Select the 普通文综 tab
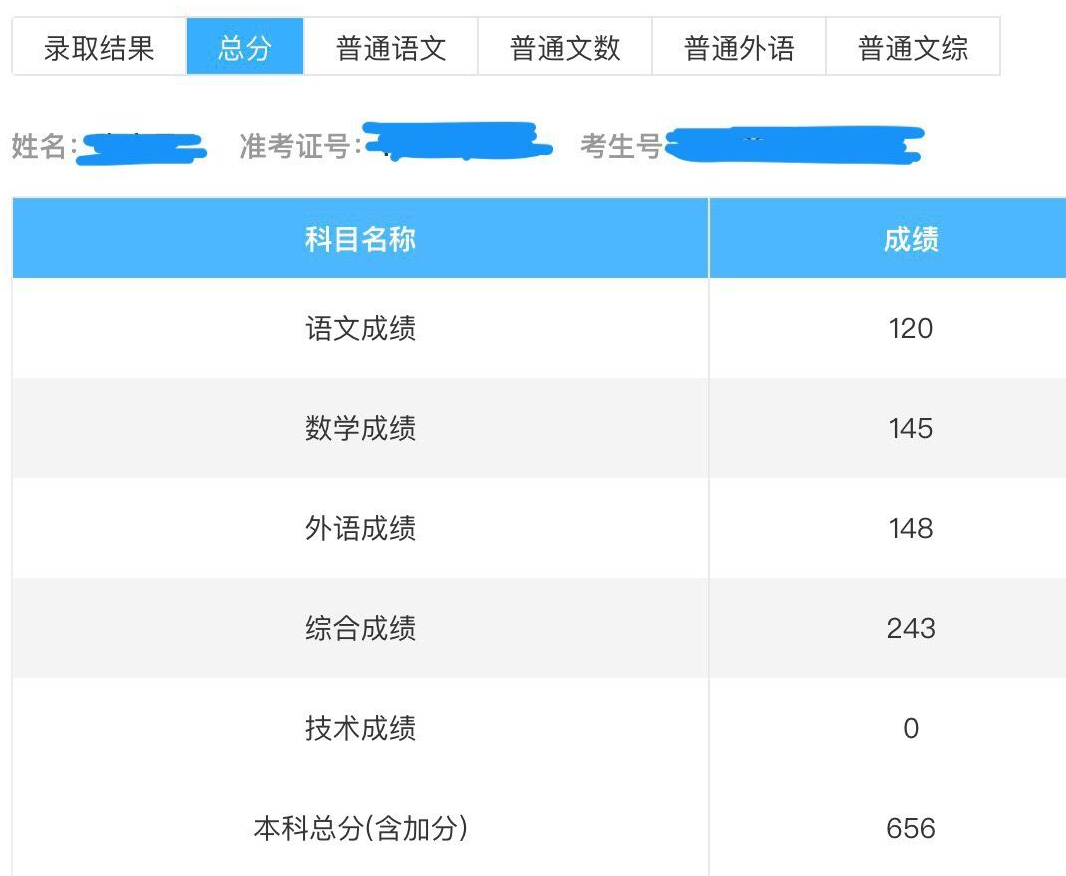 coord(912,47)
